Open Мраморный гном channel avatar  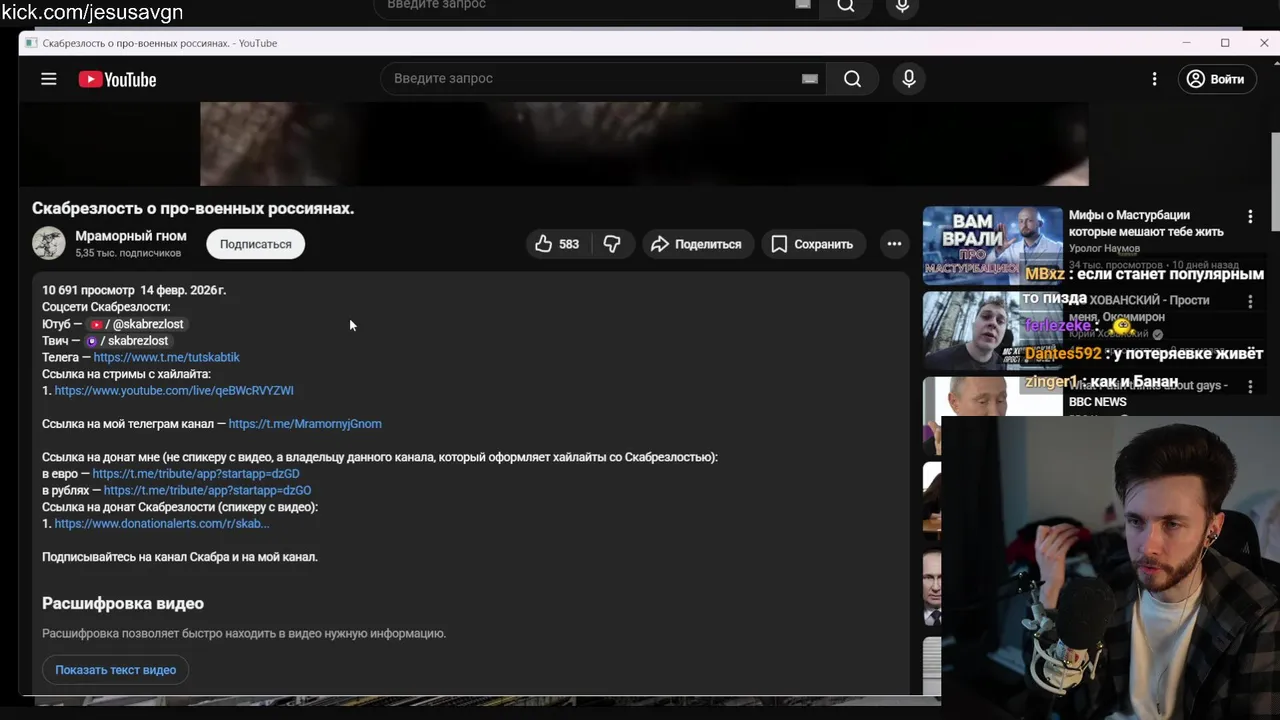tap(49, 243)
